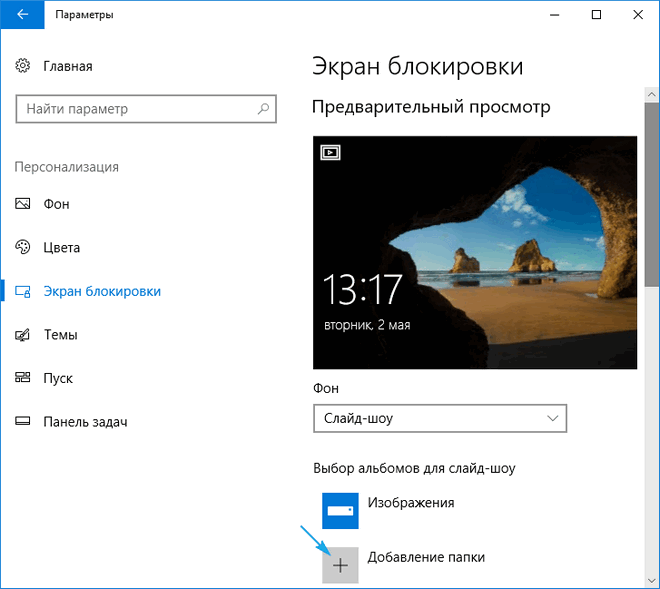Click the Темы icon in the sidebar
This screenshot has height=589, width=660.
pos(23,335)
